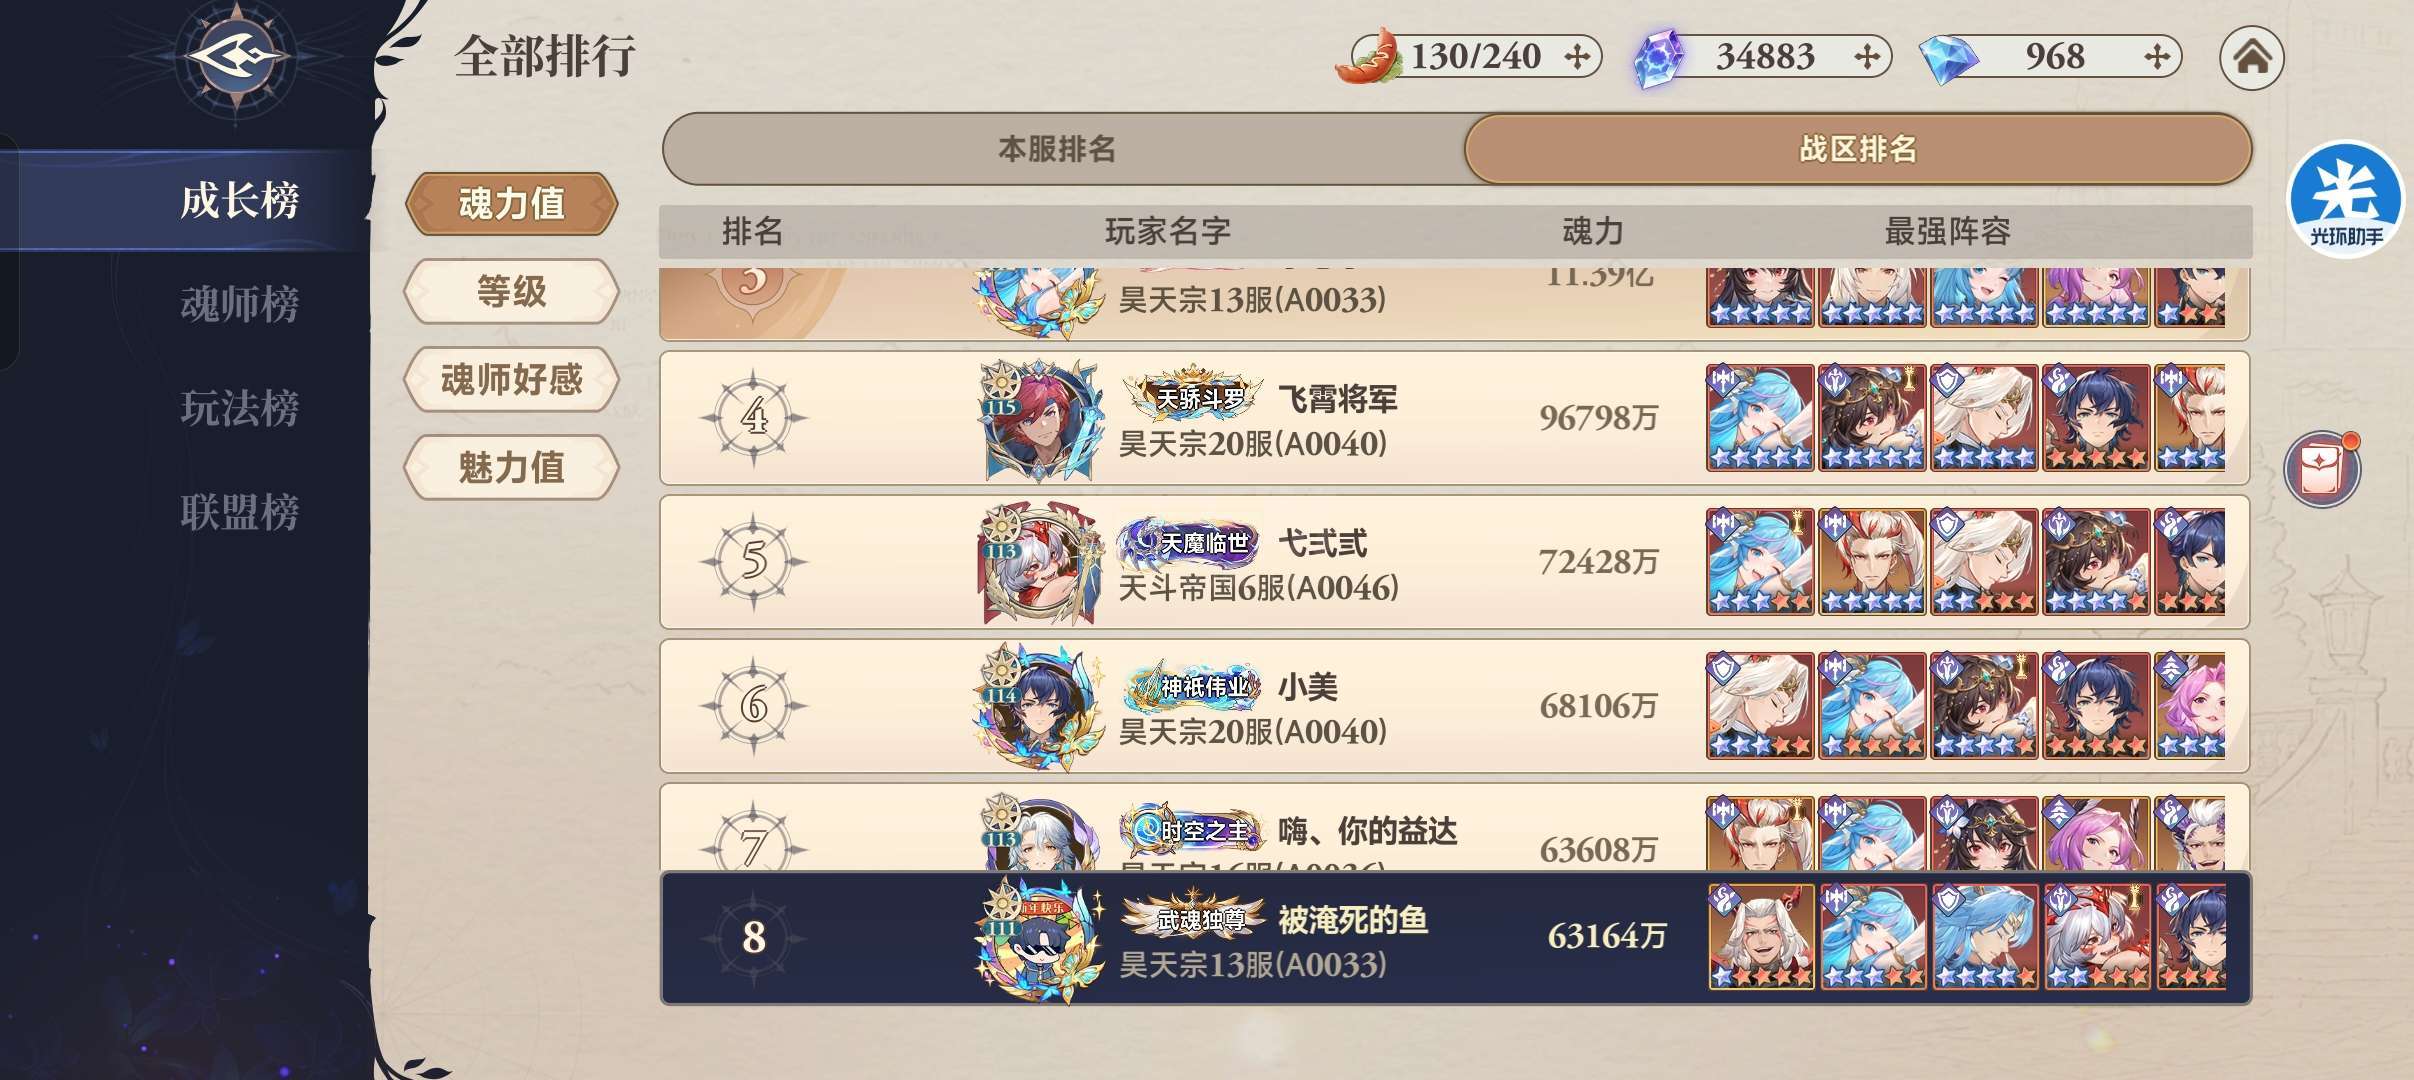Viewport: 2414px width, 1080px height.
Task: Open rank 5 player 弋式式 row
Action: [1454, 562]
